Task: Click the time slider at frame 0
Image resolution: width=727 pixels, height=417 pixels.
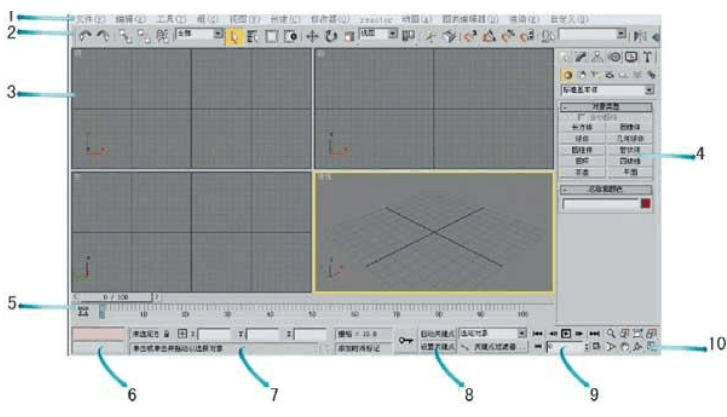Action: tap(115, 297)
